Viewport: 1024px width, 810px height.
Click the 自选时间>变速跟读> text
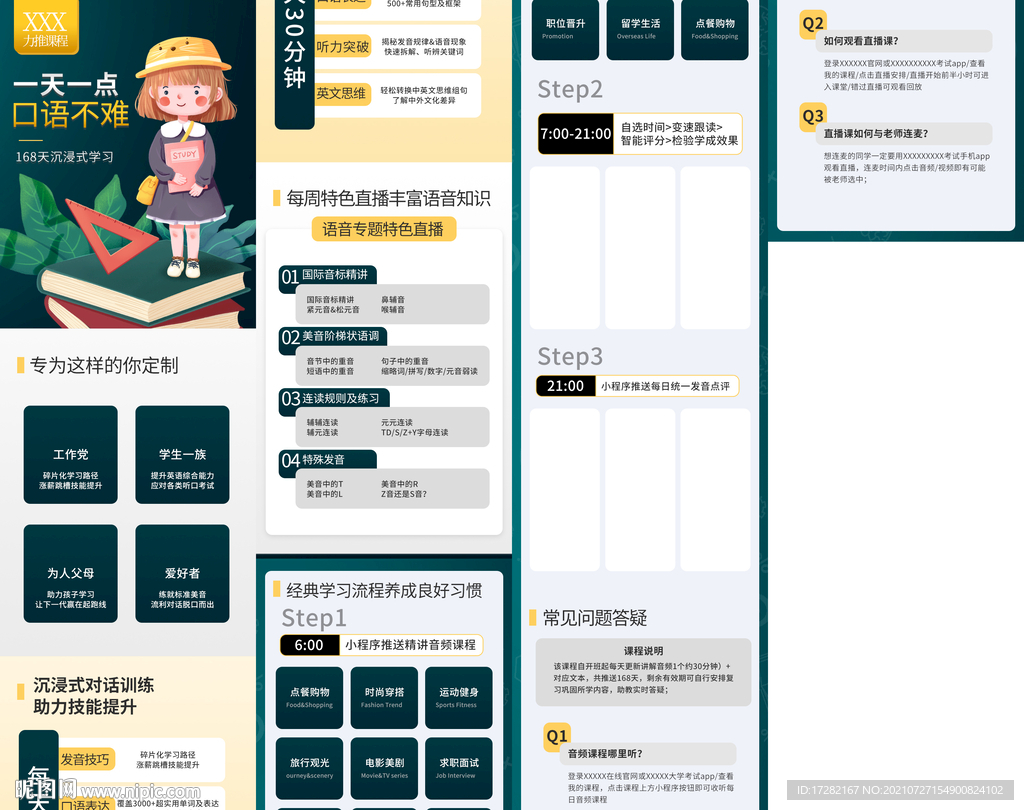pos(672,127)
